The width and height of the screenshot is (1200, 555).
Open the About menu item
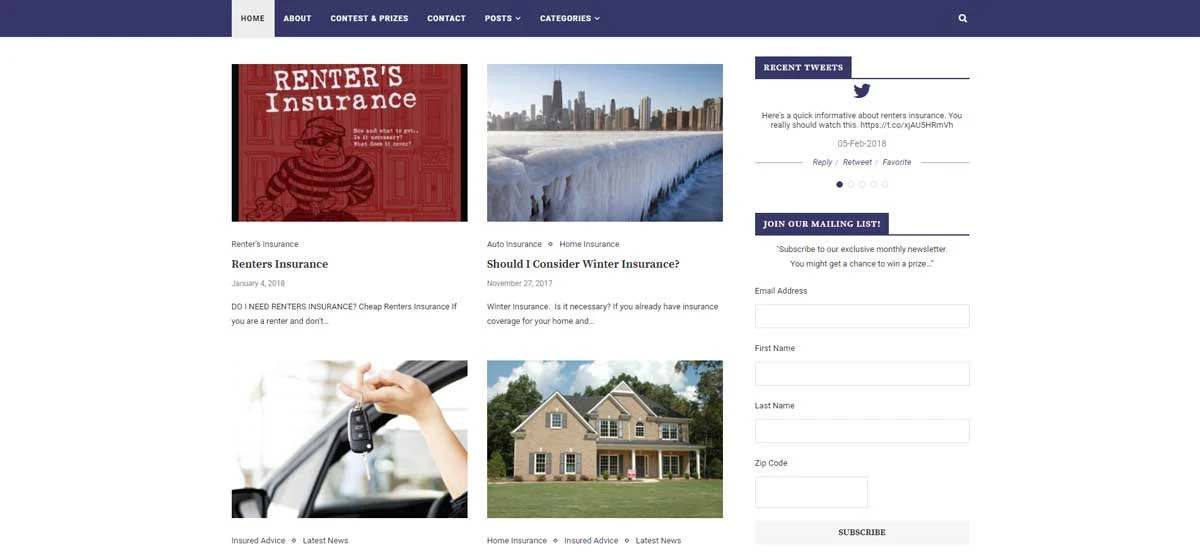click(297, 18)
